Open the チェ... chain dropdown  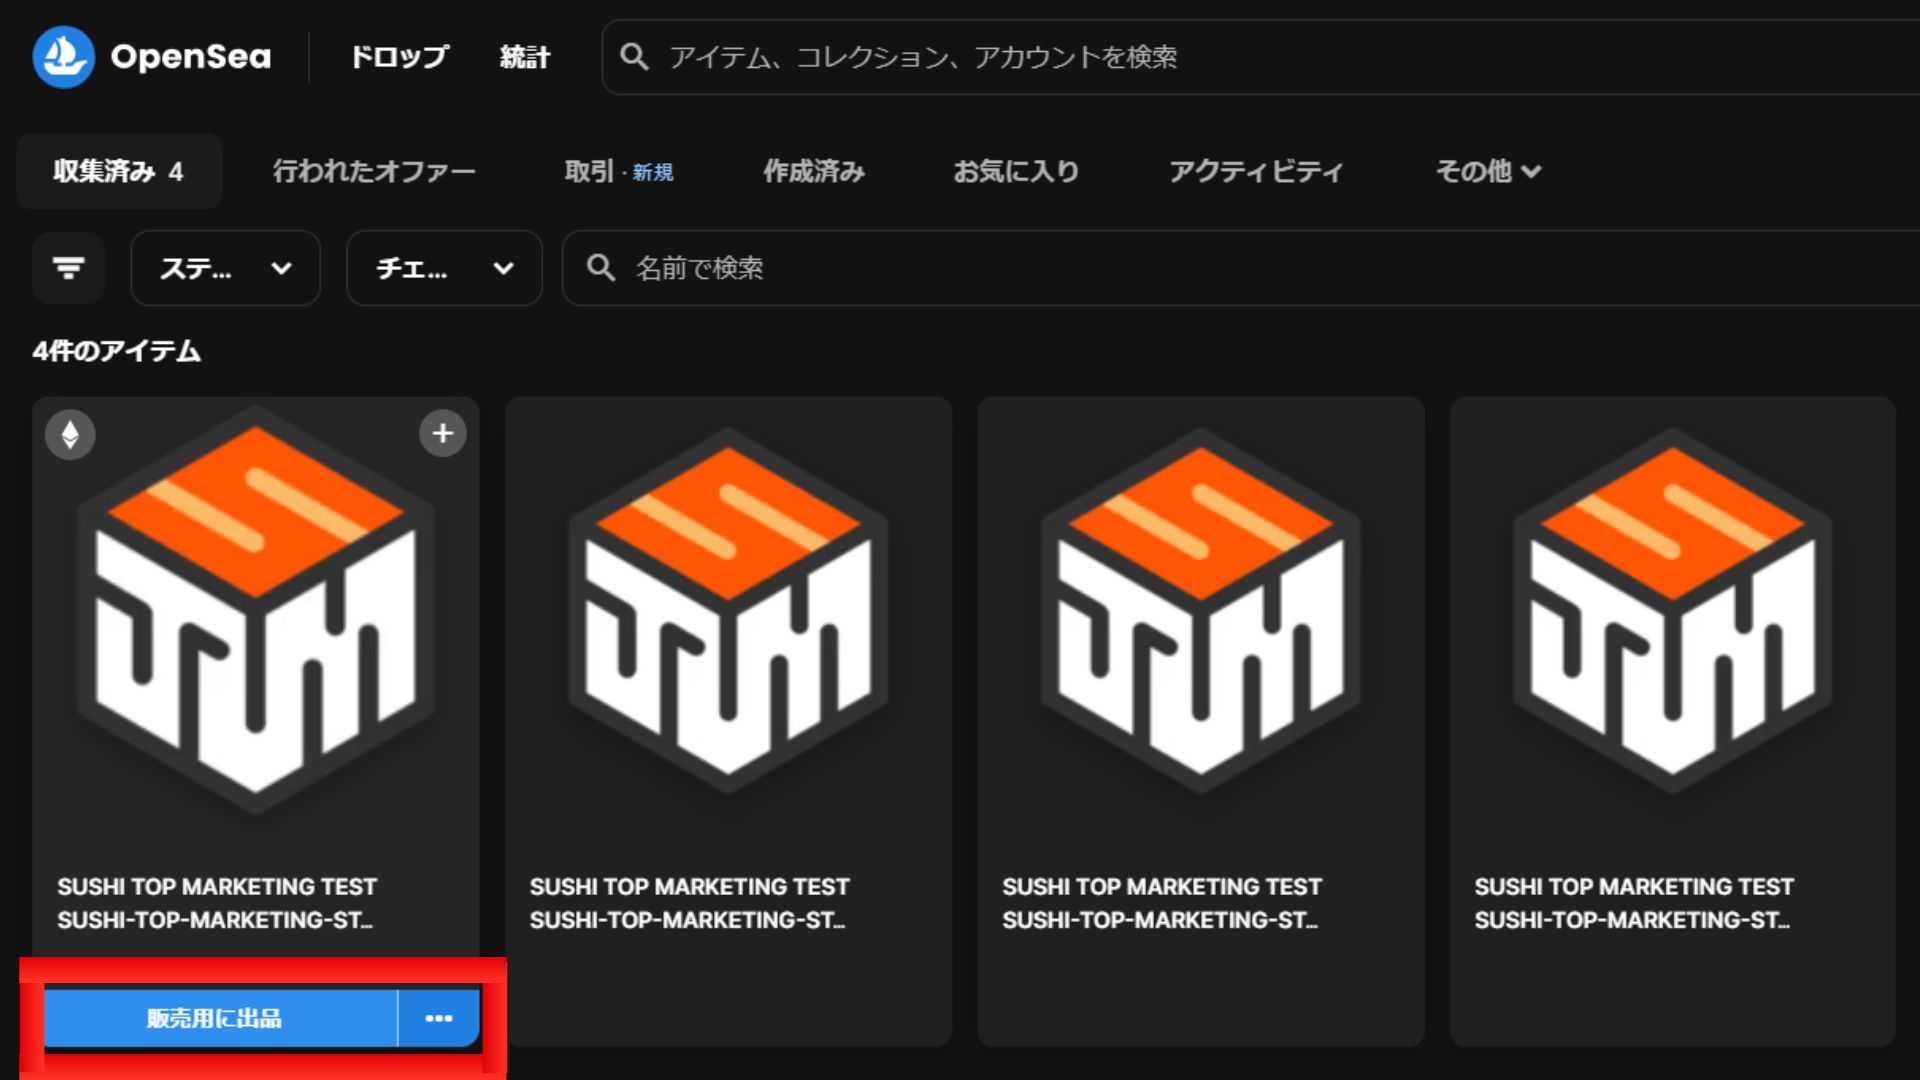coord(444,268)
